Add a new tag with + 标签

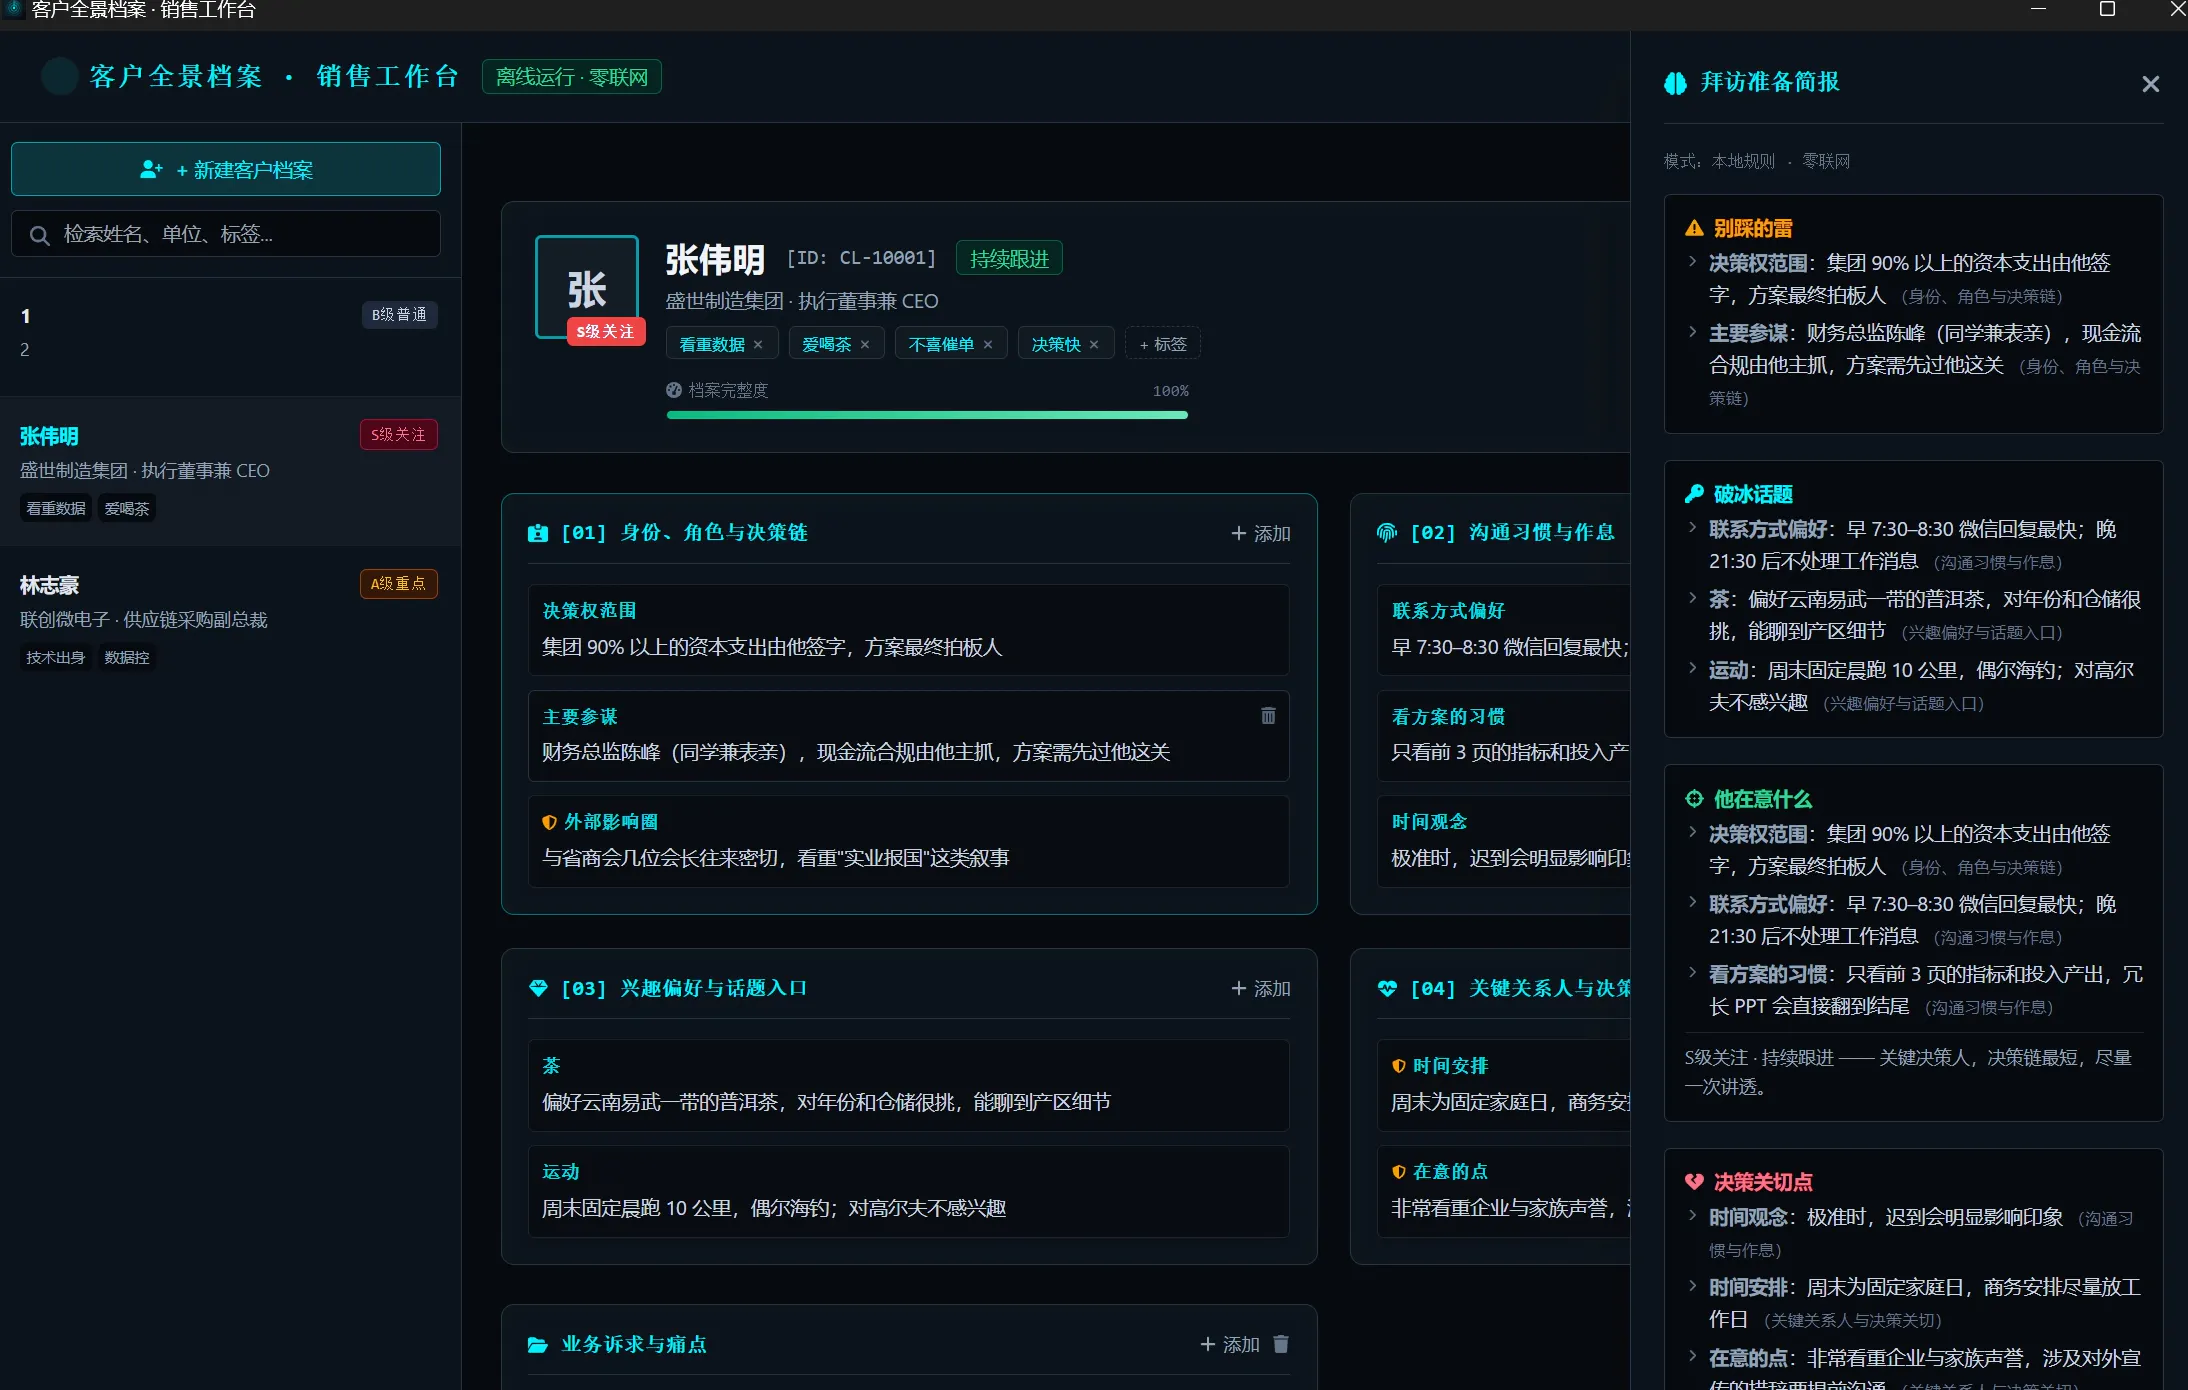[1163, 344]
